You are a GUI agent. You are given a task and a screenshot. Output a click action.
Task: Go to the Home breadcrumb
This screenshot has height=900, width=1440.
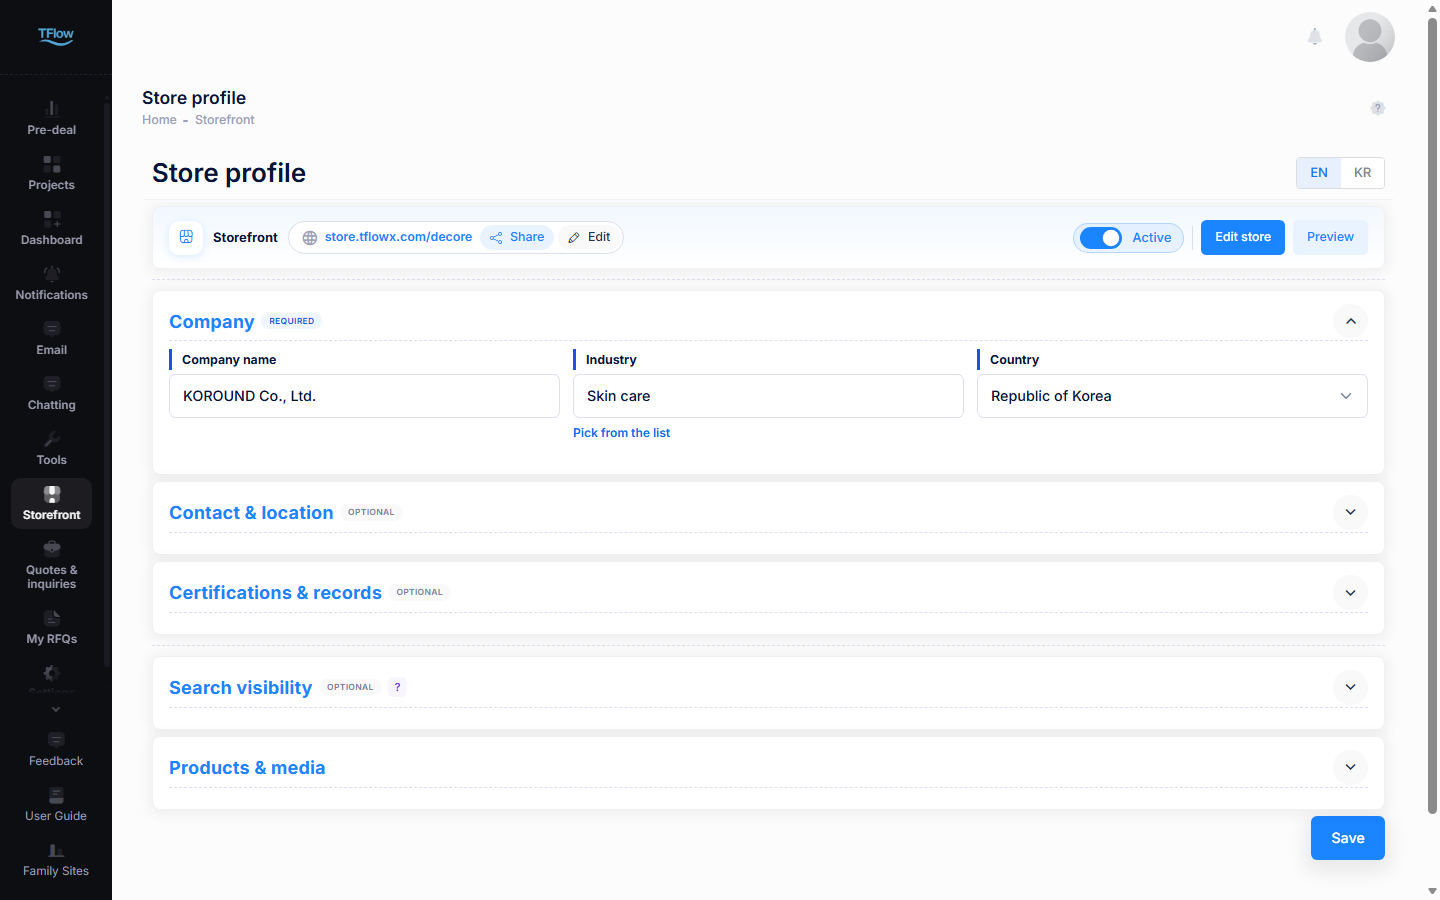click(159, 120)
